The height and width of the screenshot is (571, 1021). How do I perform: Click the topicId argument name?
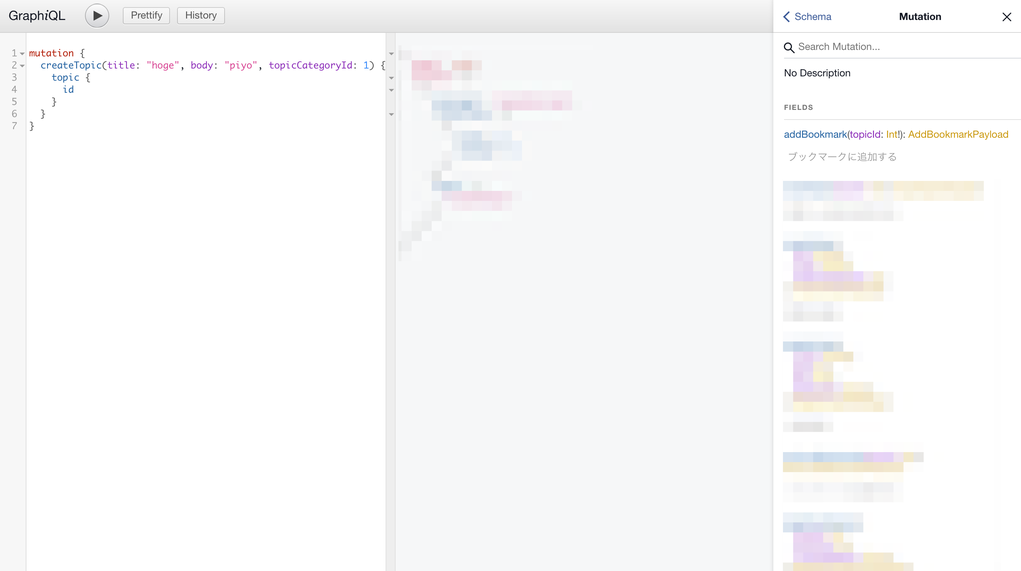click(865, 135)
